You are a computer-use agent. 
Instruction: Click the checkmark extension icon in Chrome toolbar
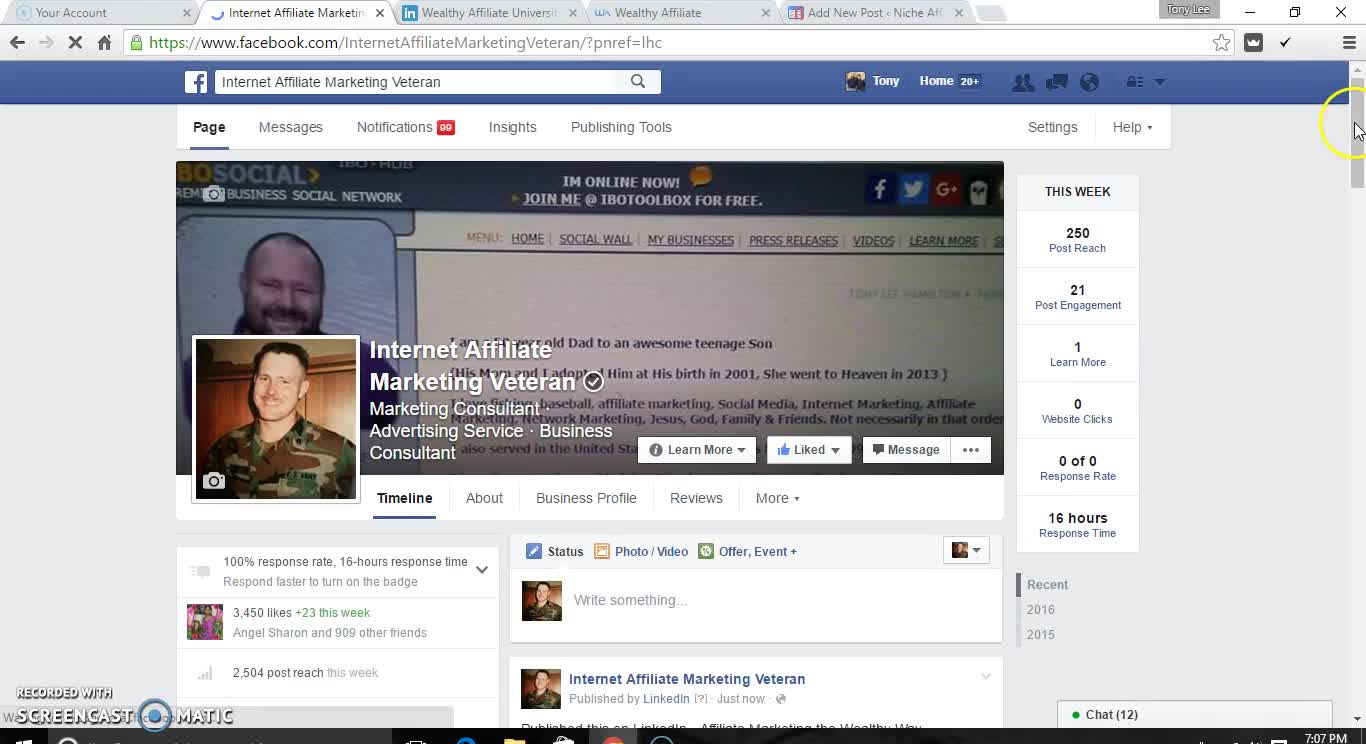point(1286,43)
